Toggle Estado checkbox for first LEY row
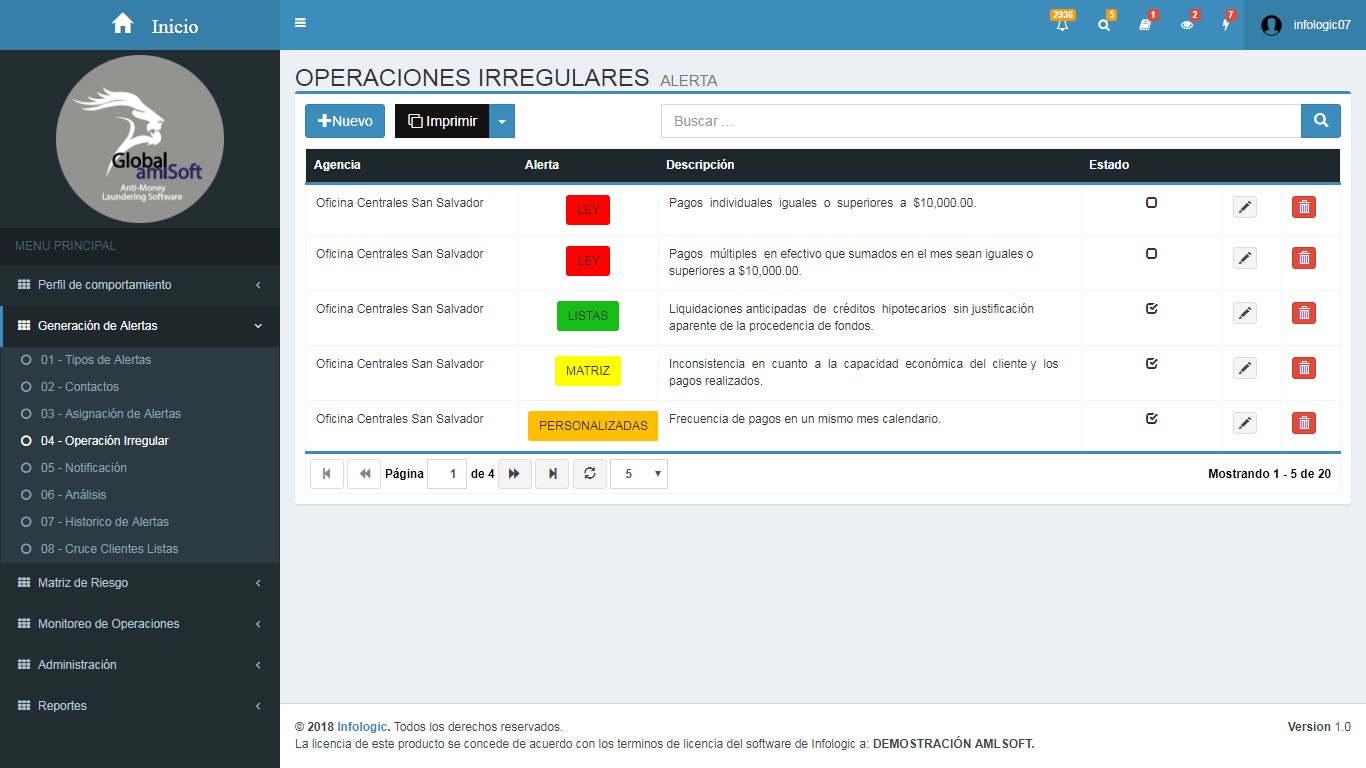Screen dimensions: 1366x768 tap(1151, 203)
